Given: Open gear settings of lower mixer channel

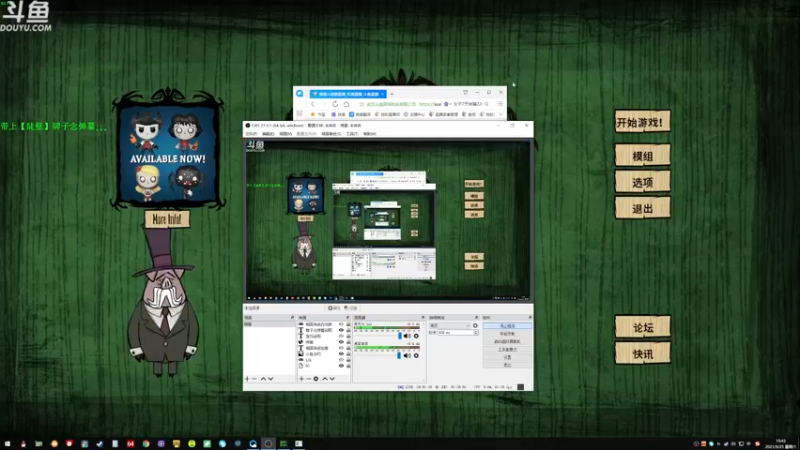Looking at the screenshot, I should point(416,356).
